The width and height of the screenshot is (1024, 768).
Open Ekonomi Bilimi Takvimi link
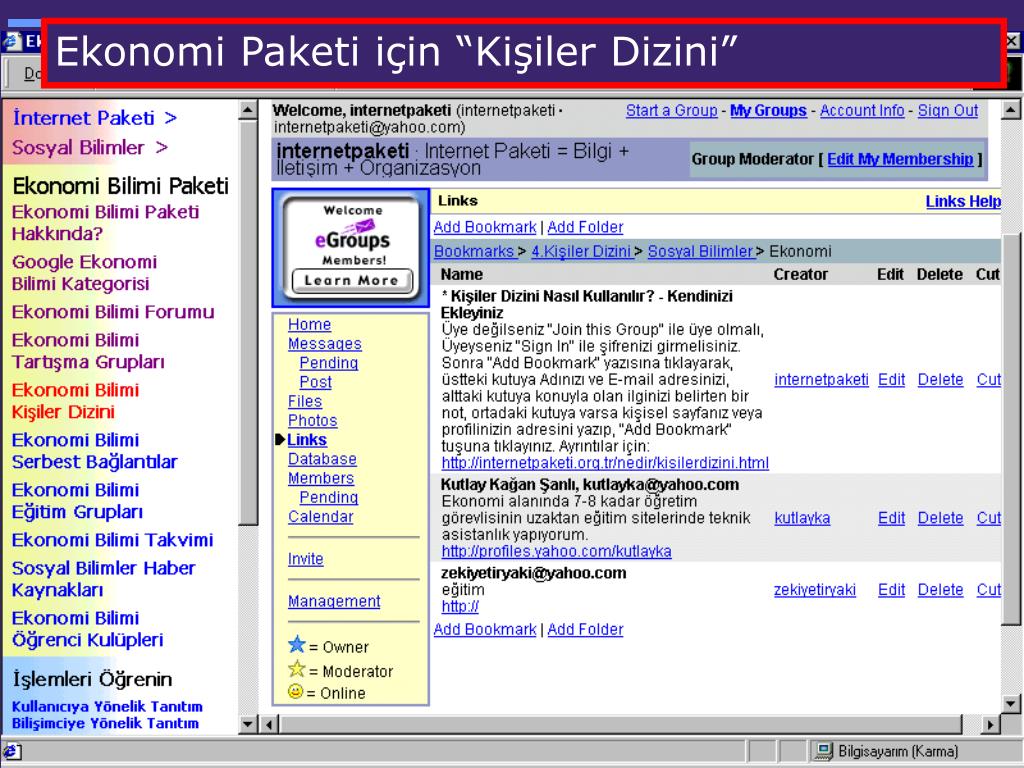112,540
